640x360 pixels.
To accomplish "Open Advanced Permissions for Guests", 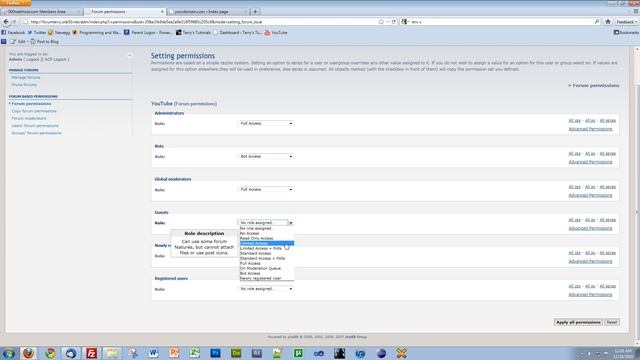I will click(590, 228).
